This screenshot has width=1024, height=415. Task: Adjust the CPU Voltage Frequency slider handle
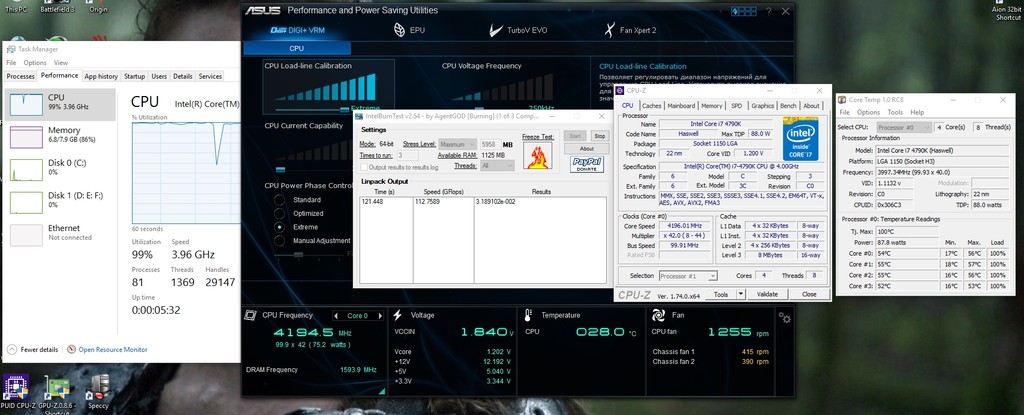pos(479,108)
